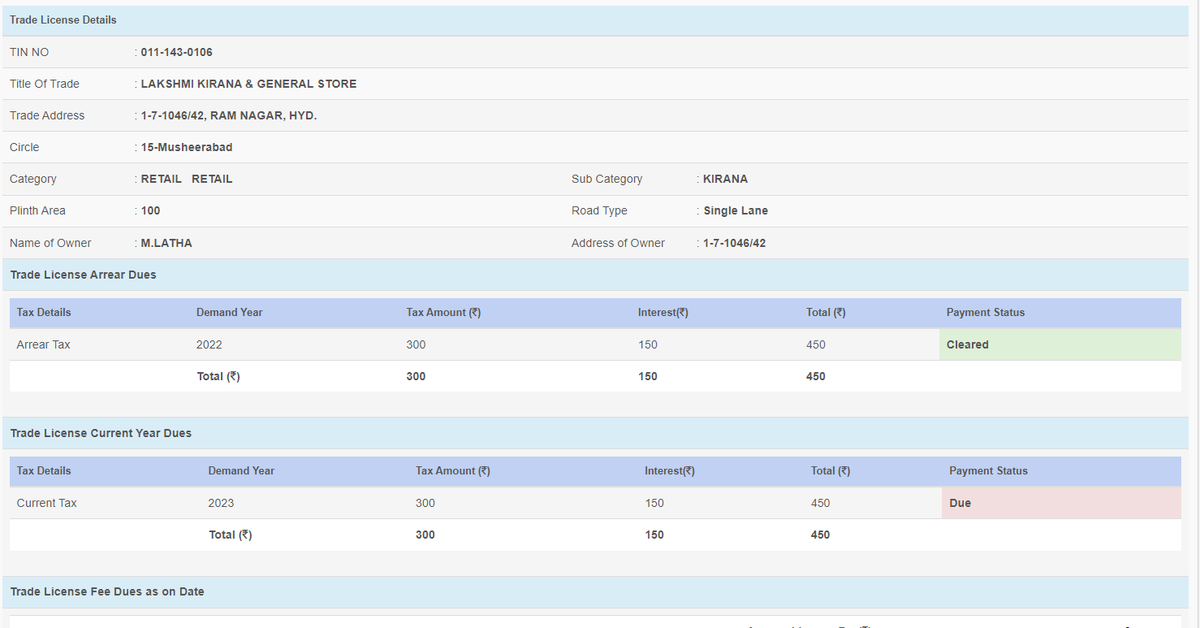Click the Trade Address label
Image resolution: width=1200 pixels, height=628 pixels.
47,116
